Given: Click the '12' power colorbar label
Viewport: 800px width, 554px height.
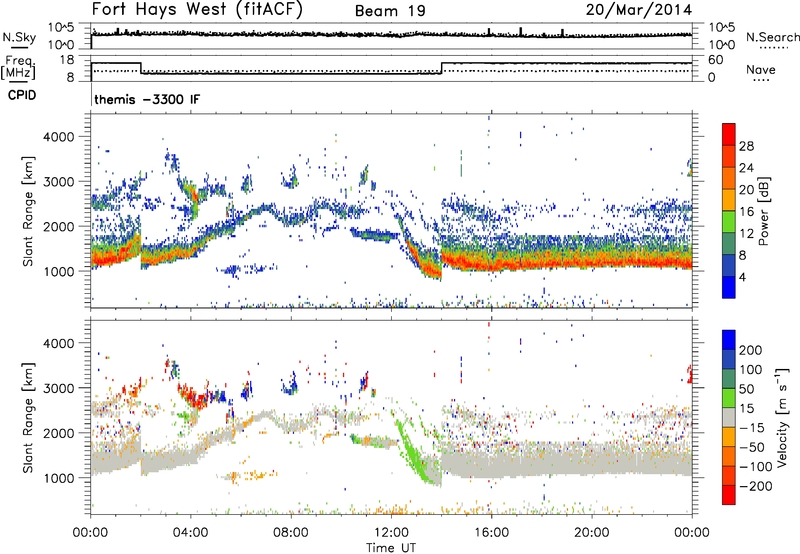Looking at the screenshot, I should click(x=746, y=234).
